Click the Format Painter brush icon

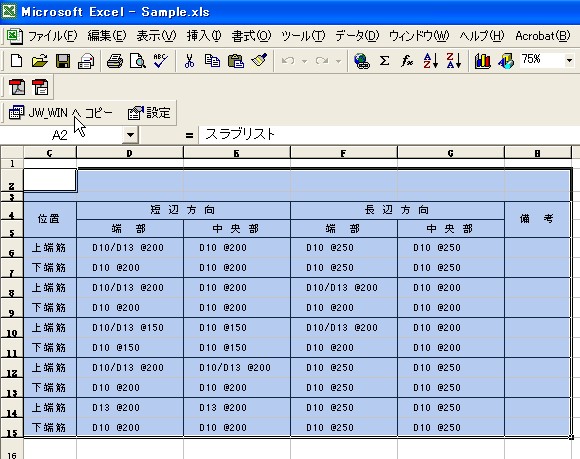click(x=259, y=61)
